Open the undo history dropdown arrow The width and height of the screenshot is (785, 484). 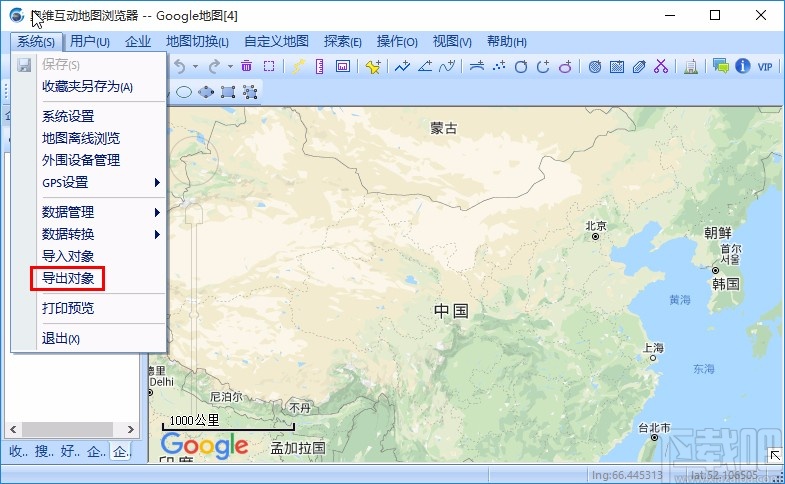tap(195, 66)
